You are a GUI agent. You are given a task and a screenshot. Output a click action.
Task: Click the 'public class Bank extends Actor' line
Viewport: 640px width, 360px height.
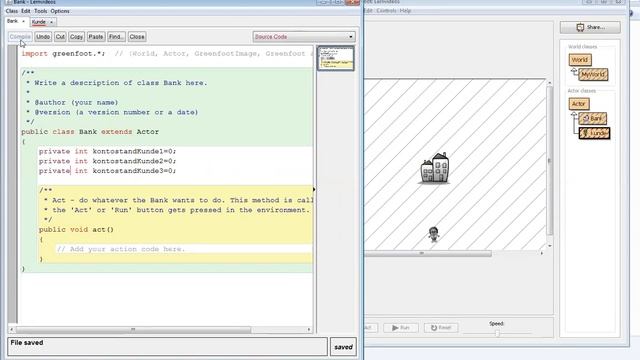point(90,132)
